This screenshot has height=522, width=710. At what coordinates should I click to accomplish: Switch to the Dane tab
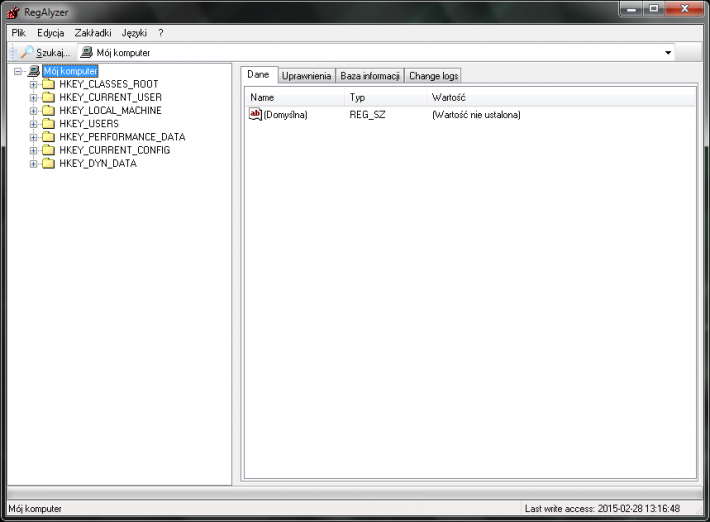click(259, 75)
